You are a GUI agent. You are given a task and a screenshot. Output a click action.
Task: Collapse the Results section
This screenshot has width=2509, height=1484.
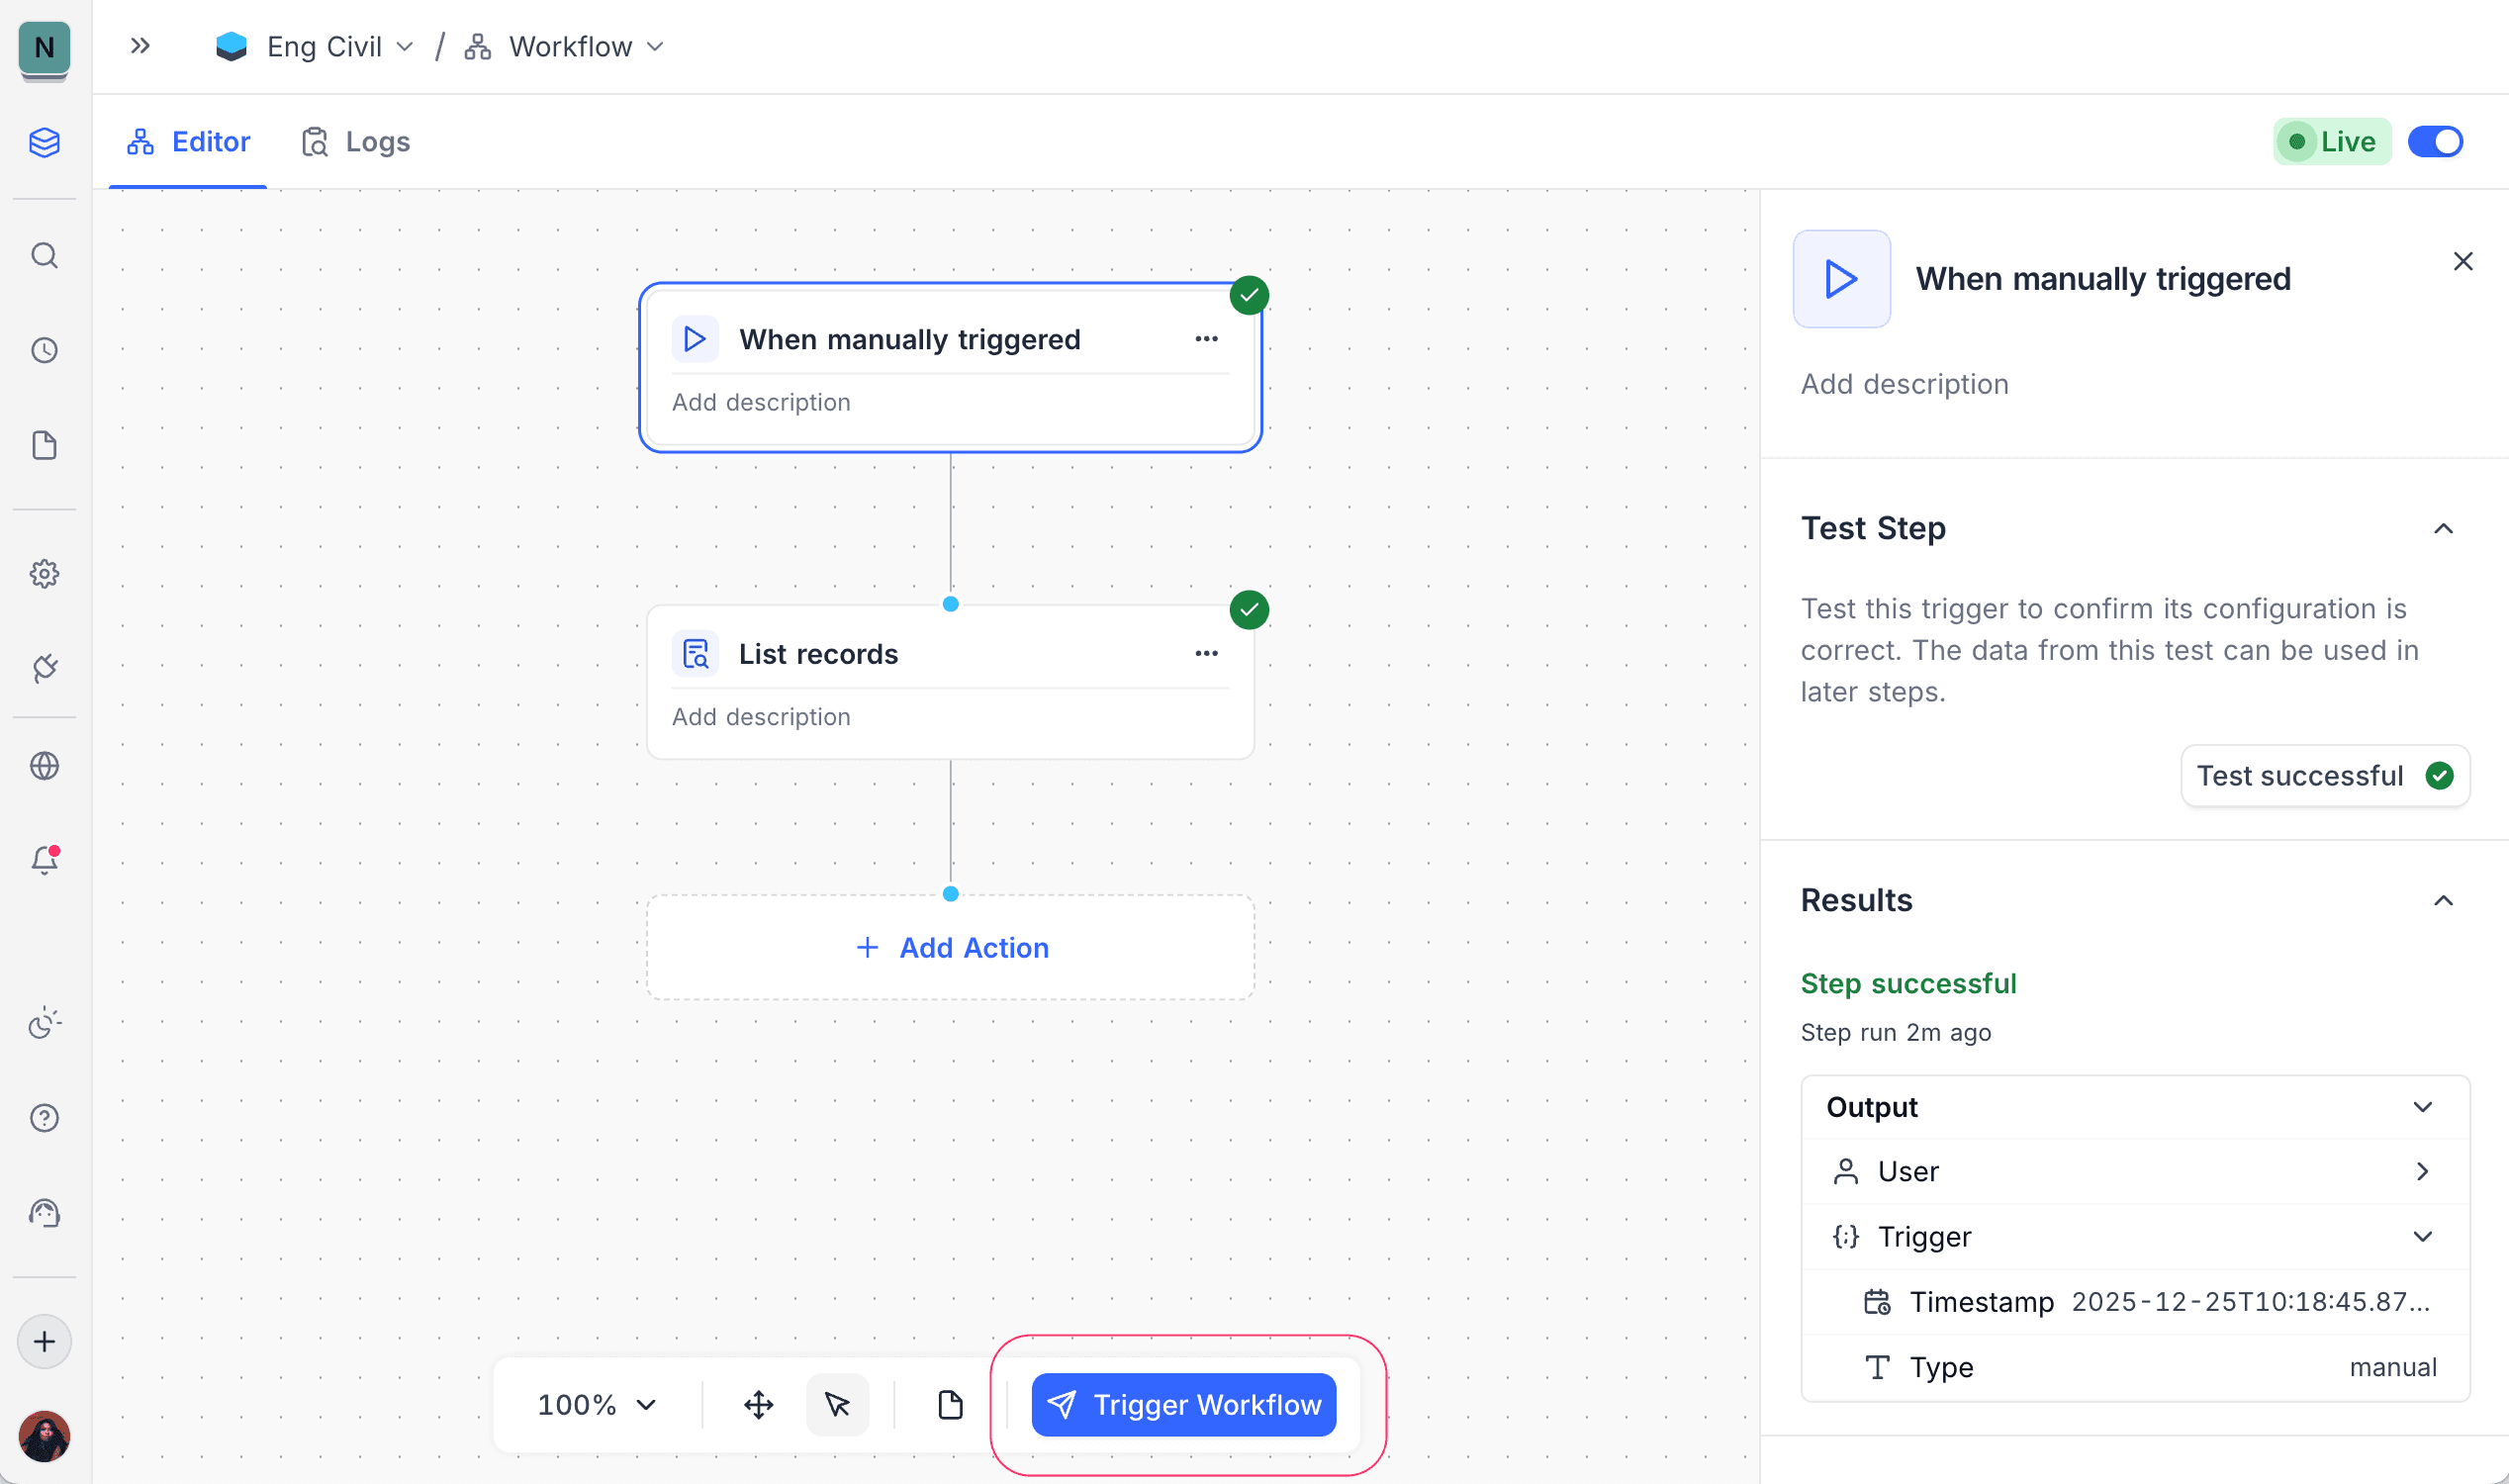(2443, 901)
